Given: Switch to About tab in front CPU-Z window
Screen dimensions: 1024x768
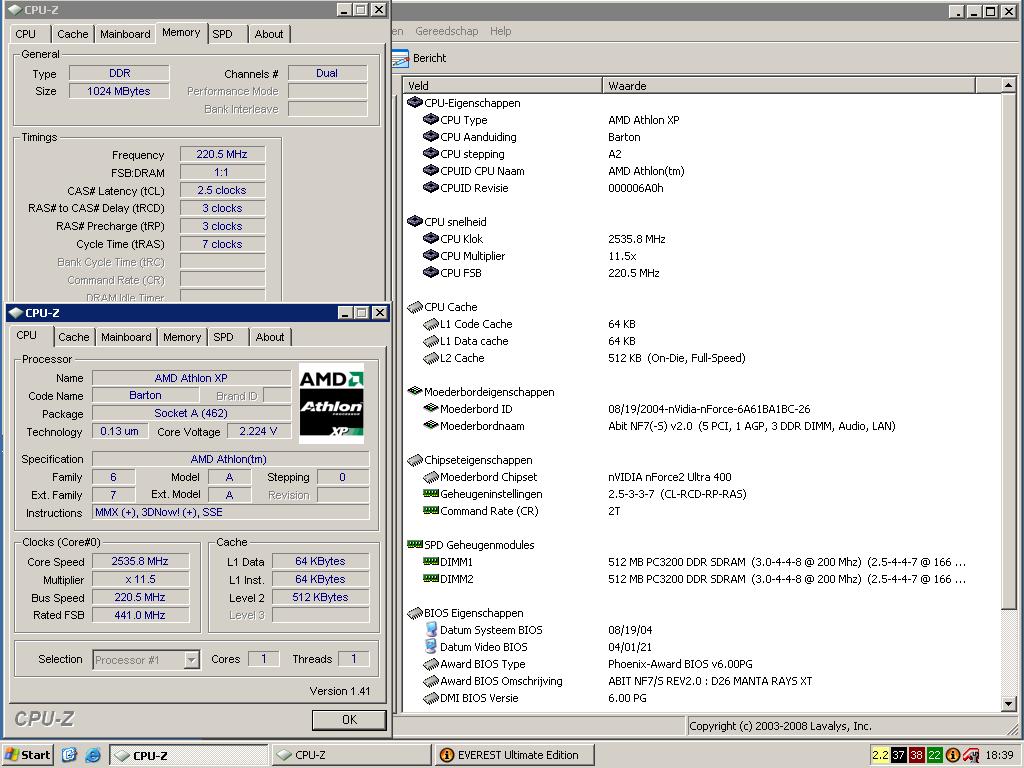Looking at the screenshot, I should [x=270, y=338].
